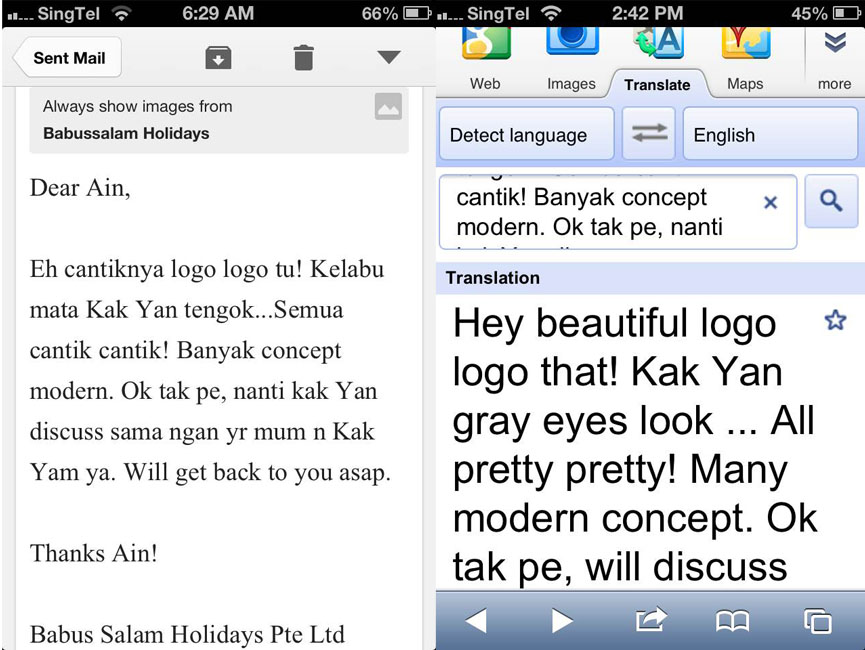Open the mail actions dropdown arrow
This screenshot has width=865, height=650.
pyautogui.click(x=389, y=58)
